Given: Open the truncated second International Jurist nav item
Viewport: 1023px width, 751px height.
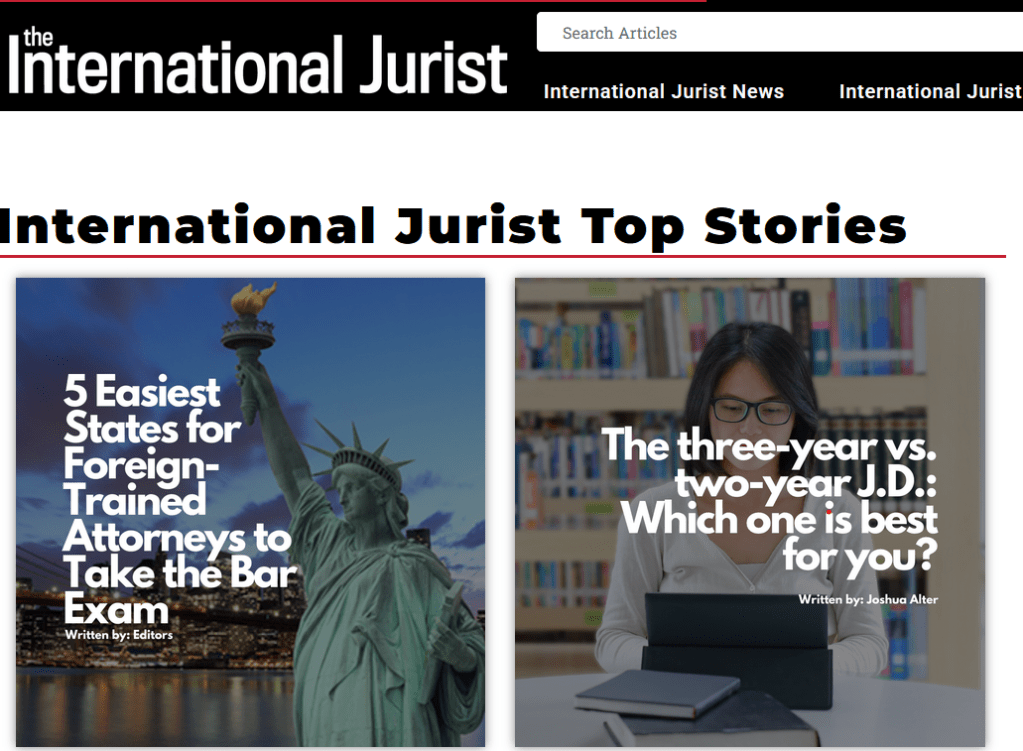Looking at the screenshot, I should pos(930,92).
